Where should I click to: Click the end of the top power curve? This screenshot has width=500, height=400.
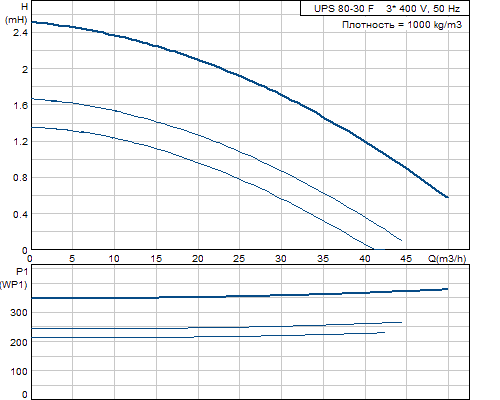(x=447, y=289)
